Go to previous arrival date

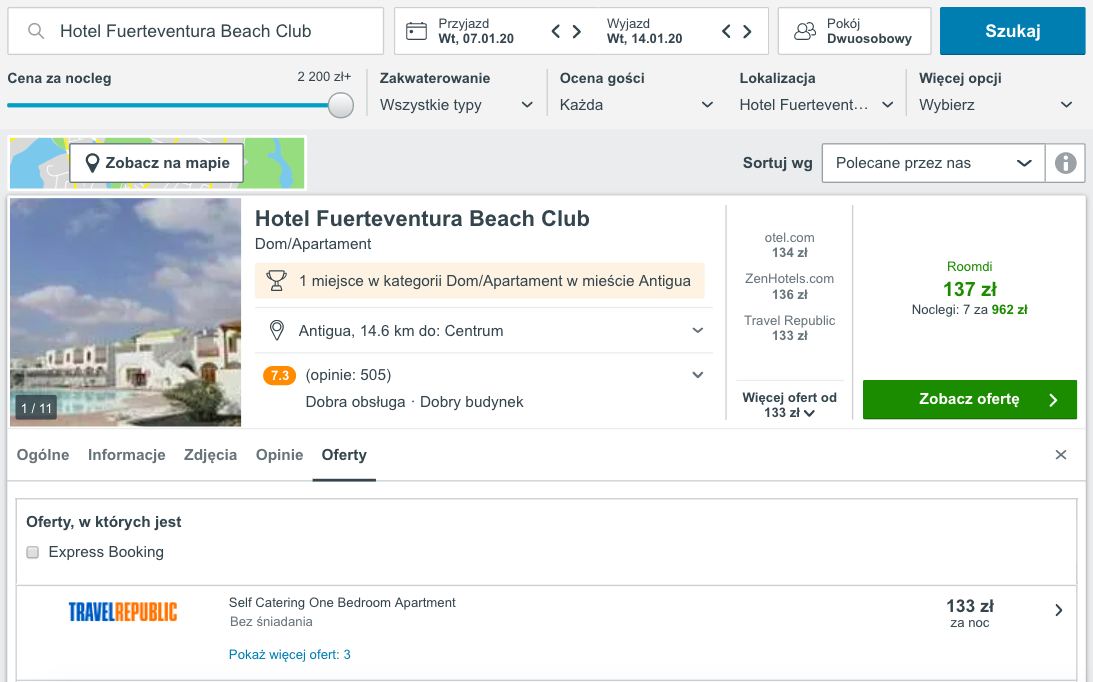[x=556, y=31]
